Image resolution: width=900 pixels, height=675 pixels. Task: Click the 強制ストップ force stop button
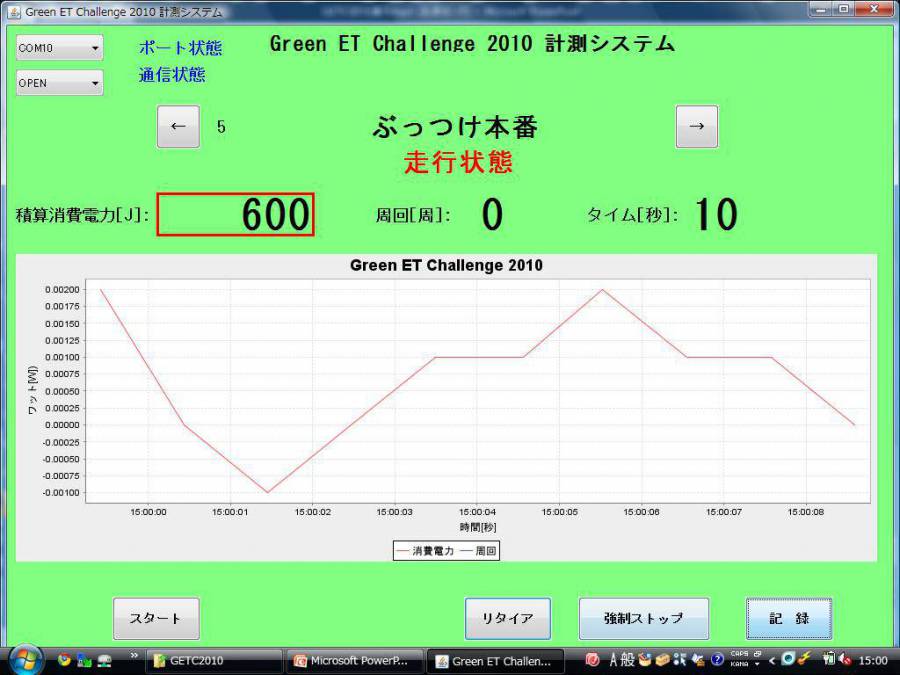click(643, 618)
